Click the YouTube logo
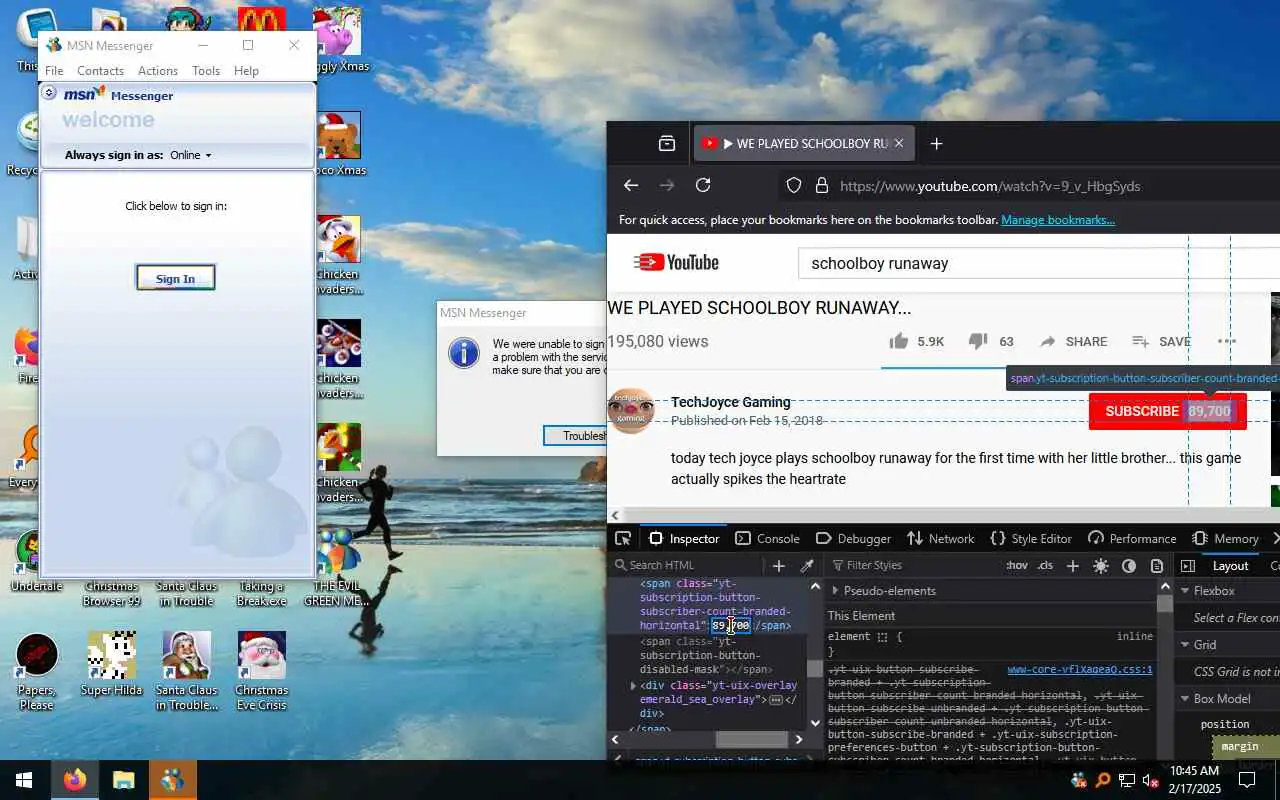 676,263
